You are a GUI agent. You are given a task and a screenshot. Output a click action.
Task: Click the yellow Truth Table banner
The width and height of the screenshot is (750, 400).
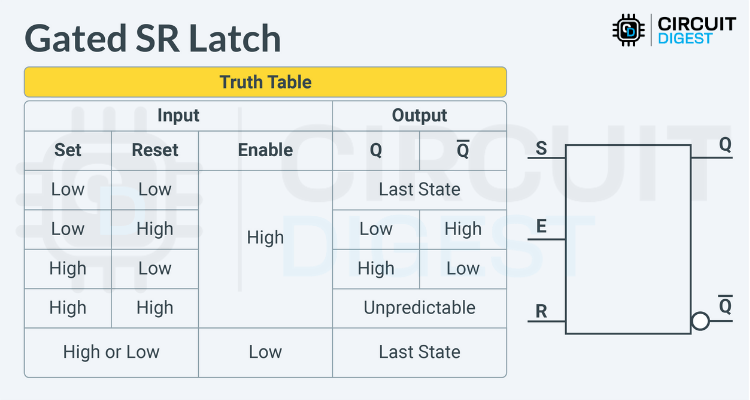tap(265, 82)
